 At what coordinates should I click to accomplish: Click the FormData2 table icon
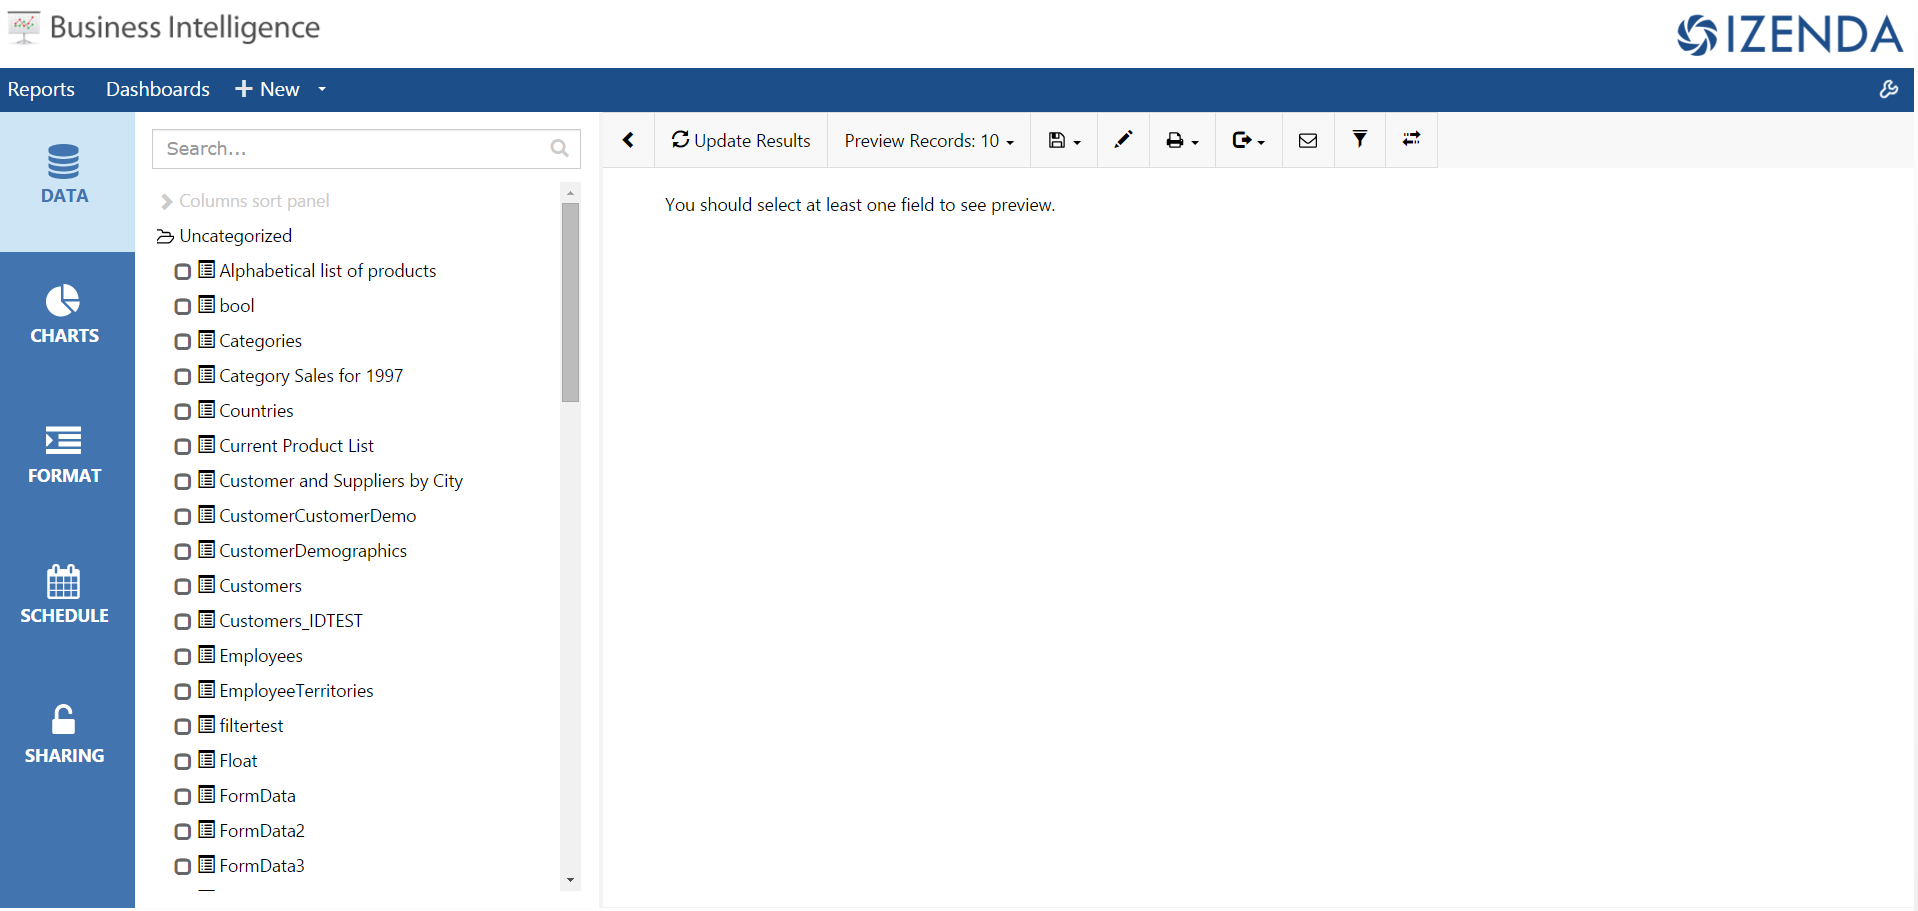coord(207,830)
